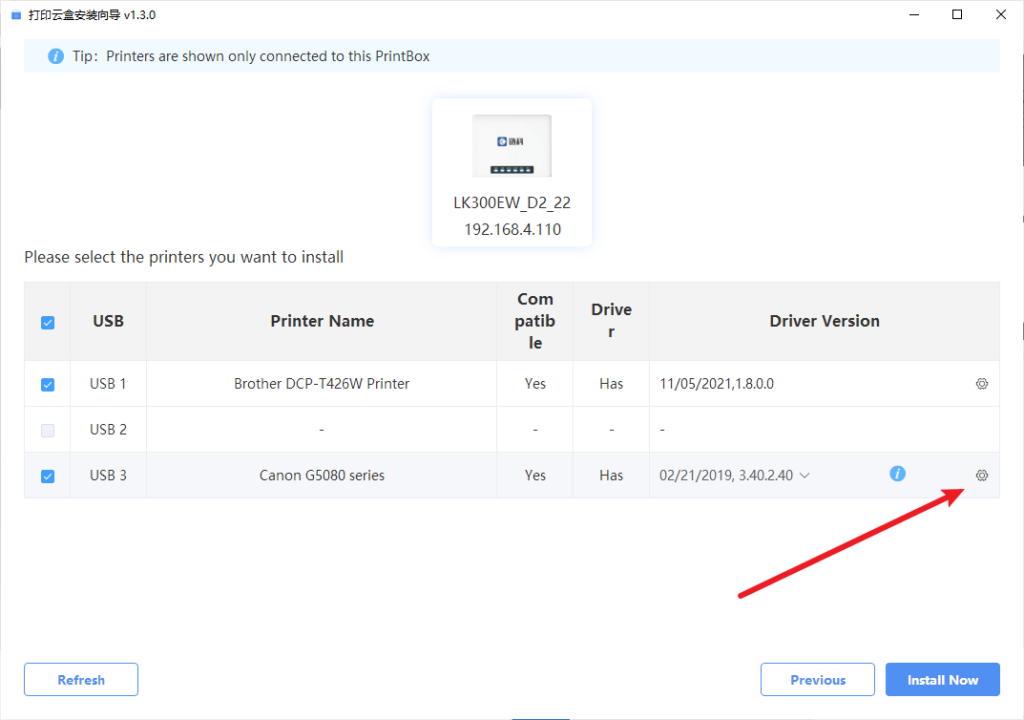Click the app icon in title bar

click(16, 15)
